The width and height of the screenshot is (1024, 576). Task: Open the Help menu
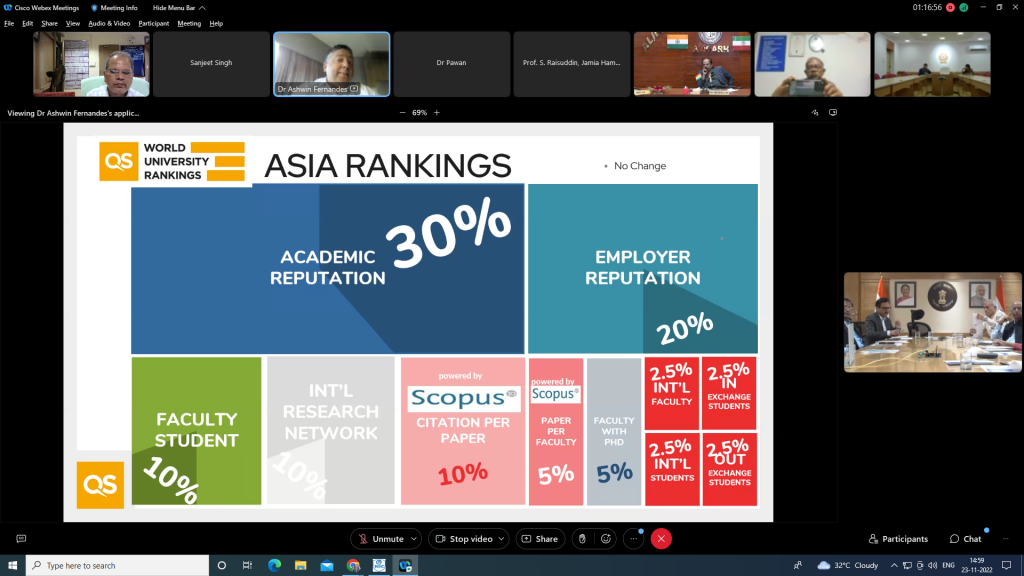pos(216,24)
